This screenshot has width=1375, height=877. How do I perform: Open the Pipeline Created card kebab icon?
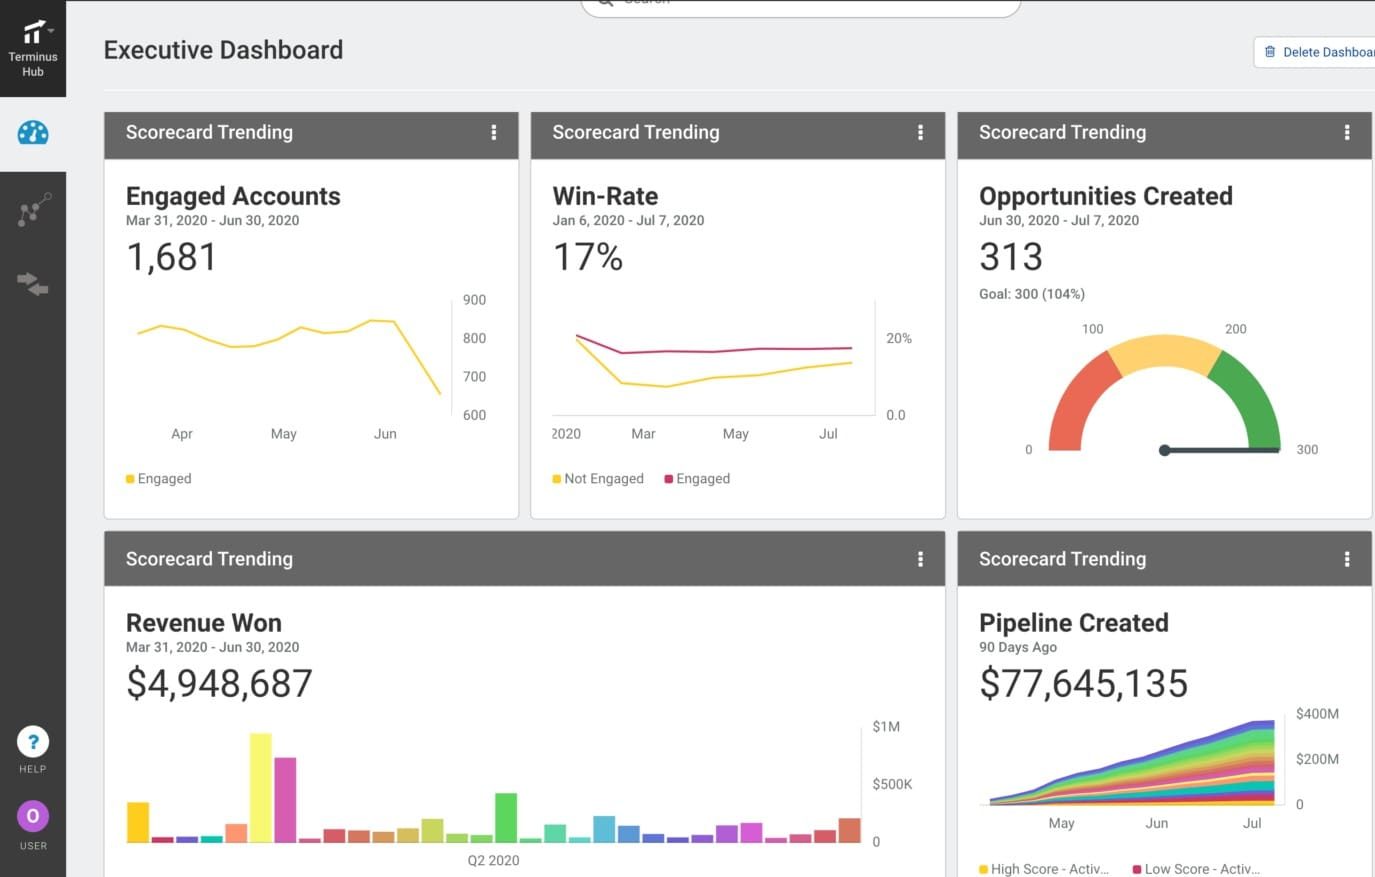point(1348,561)
